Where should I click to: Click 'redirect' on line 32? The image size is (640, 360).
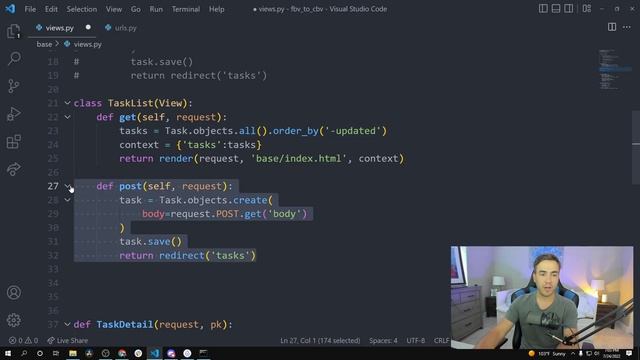(182, 256)
